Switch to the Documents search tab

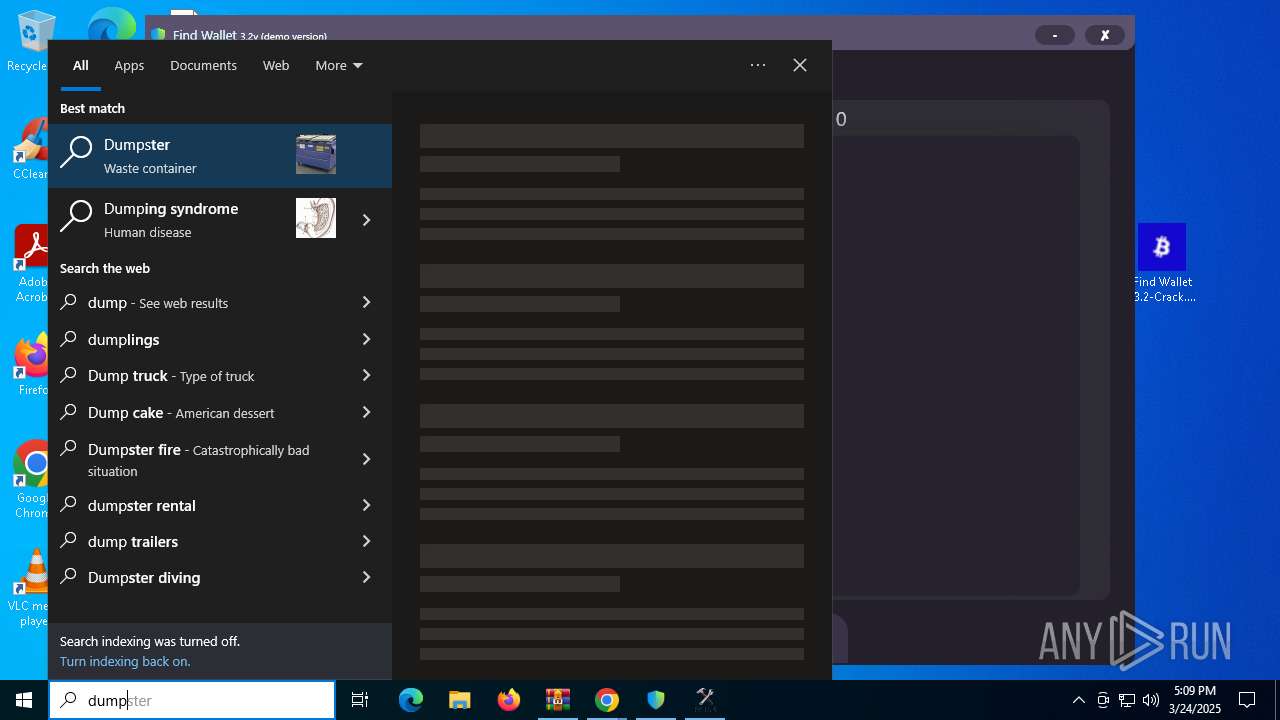point(203,65)
